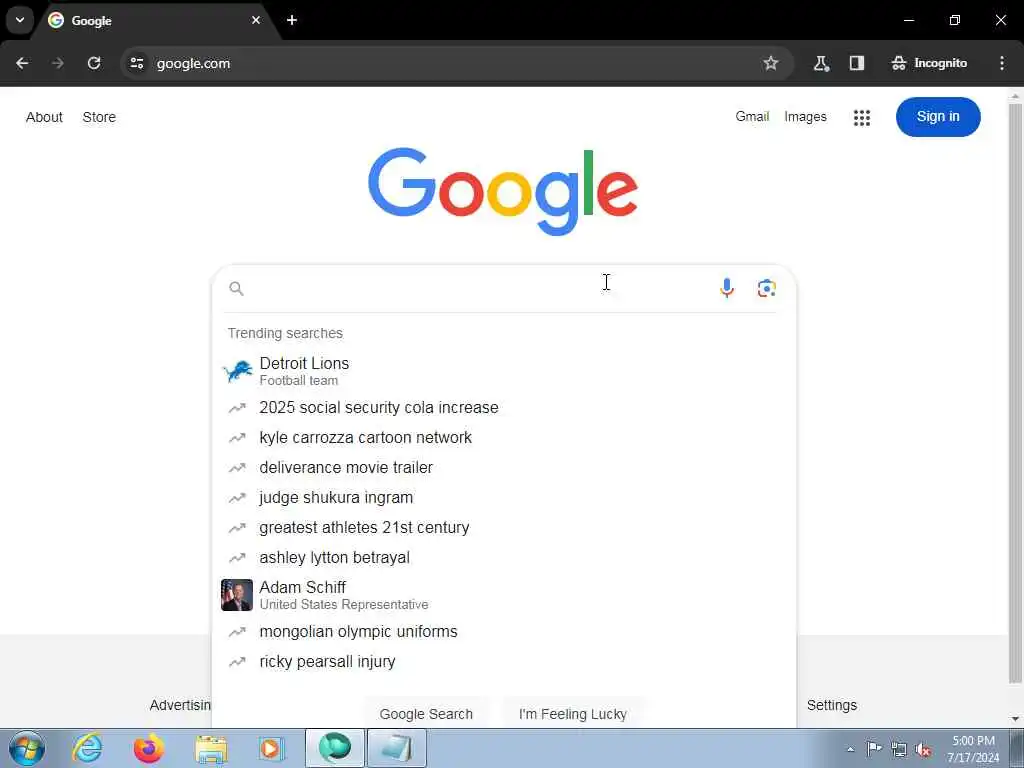The width and height of the screenshot is (1024, 768).
Task: Select ashley lytton betrayal suggestion
Action: pos(504,558)
